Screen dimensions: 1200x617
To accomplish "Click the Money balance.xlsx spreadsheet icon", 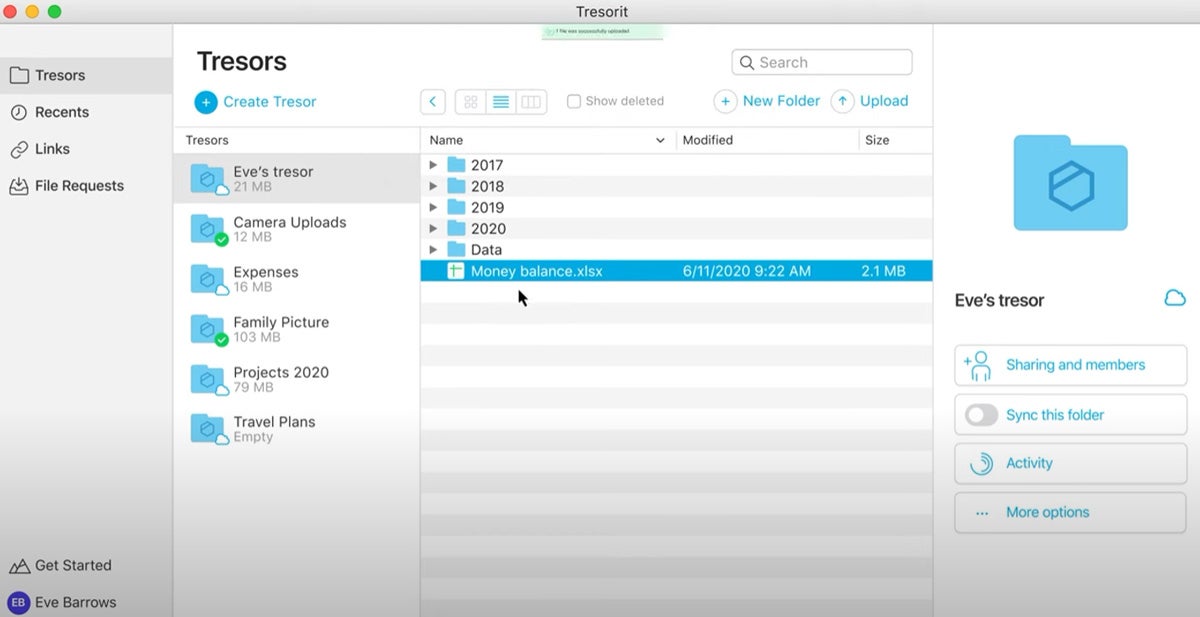I will pyautogui.click(x=456, y=271).
